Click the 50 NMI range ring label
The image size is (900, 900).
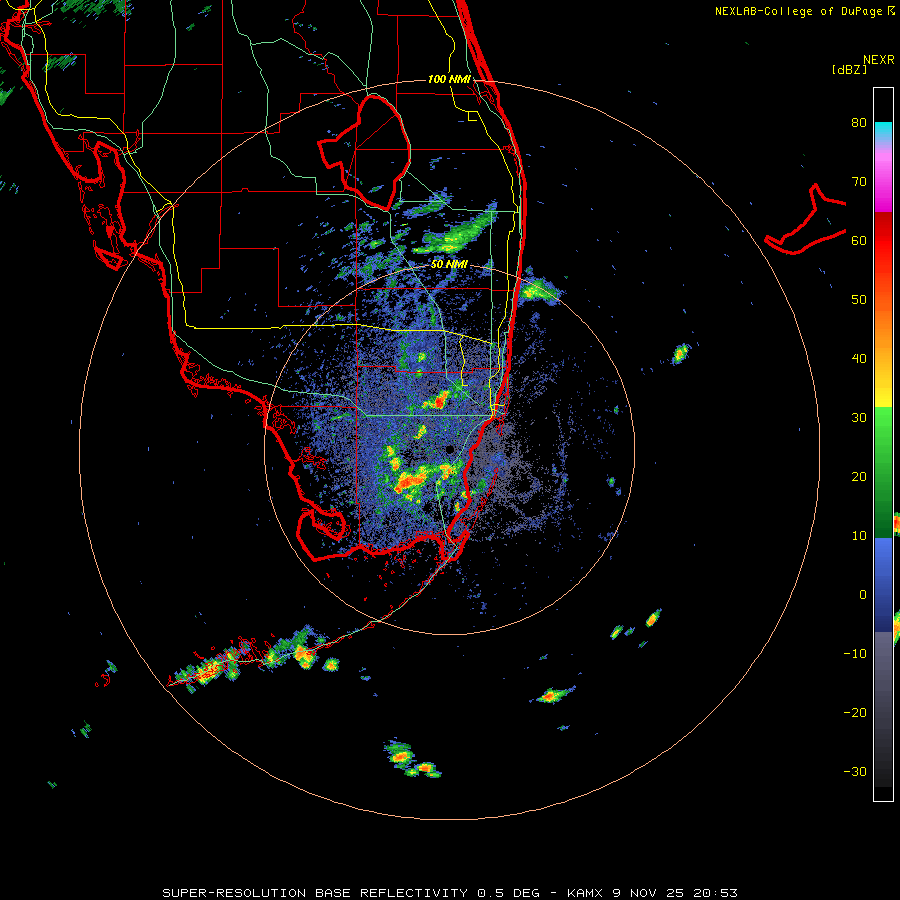(449, 265)
